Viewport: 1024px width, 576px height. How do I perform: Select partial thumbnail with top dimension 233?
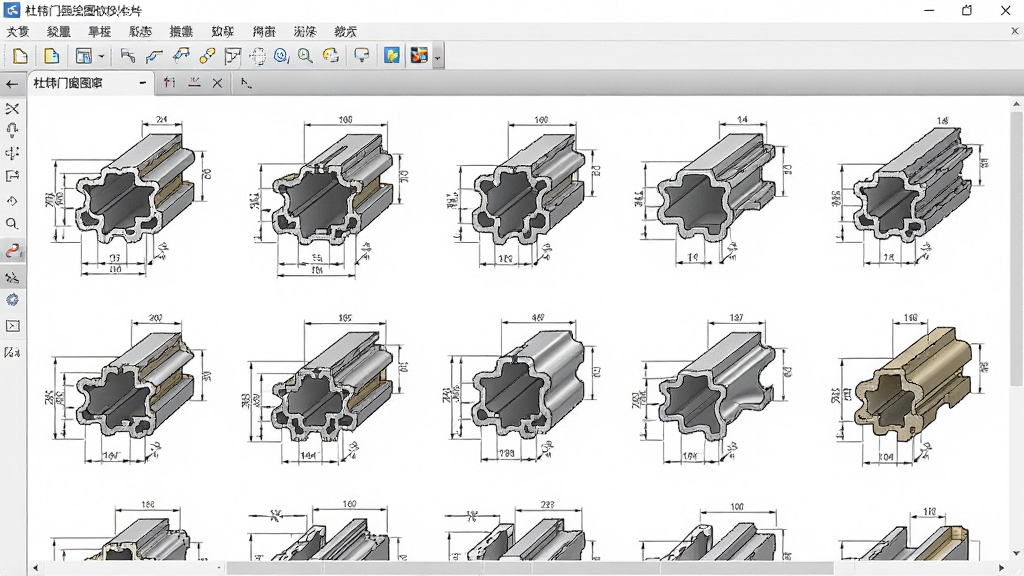click(x=522, y=530)
